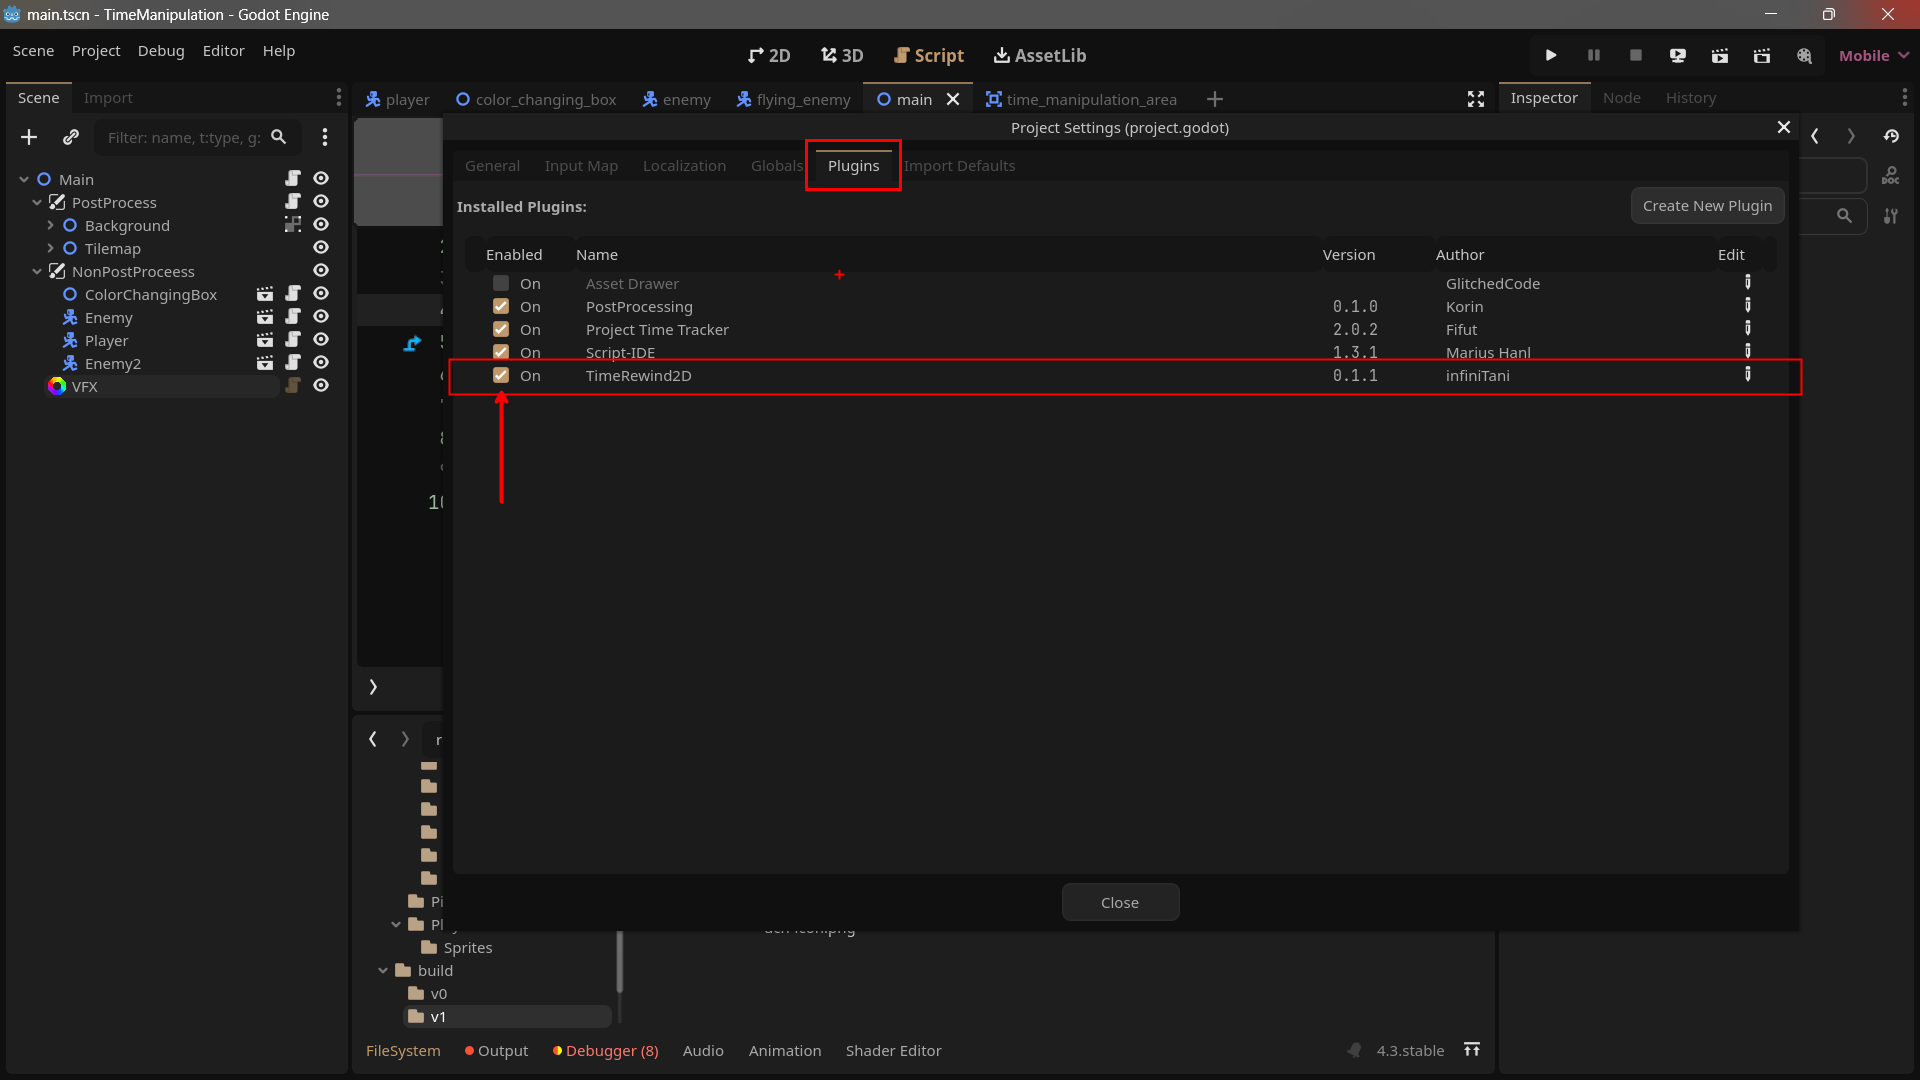The height and width of the screenshot is (1080, 1920).
Task: Click the Enemy node's open-in-editor scene icon
Action: click(264, 317)
